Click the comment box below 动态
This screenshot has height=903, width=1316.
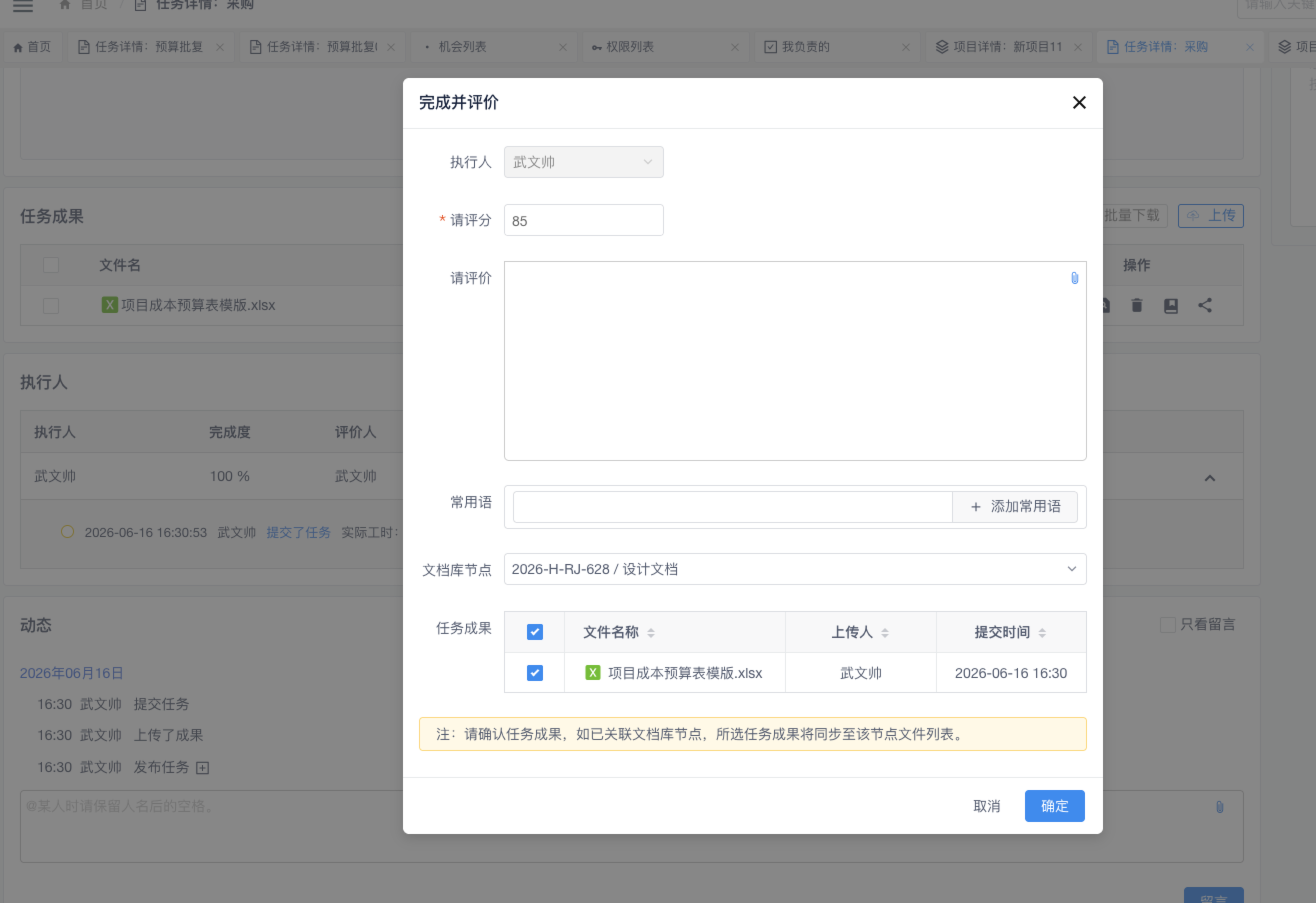coord(632,826)
